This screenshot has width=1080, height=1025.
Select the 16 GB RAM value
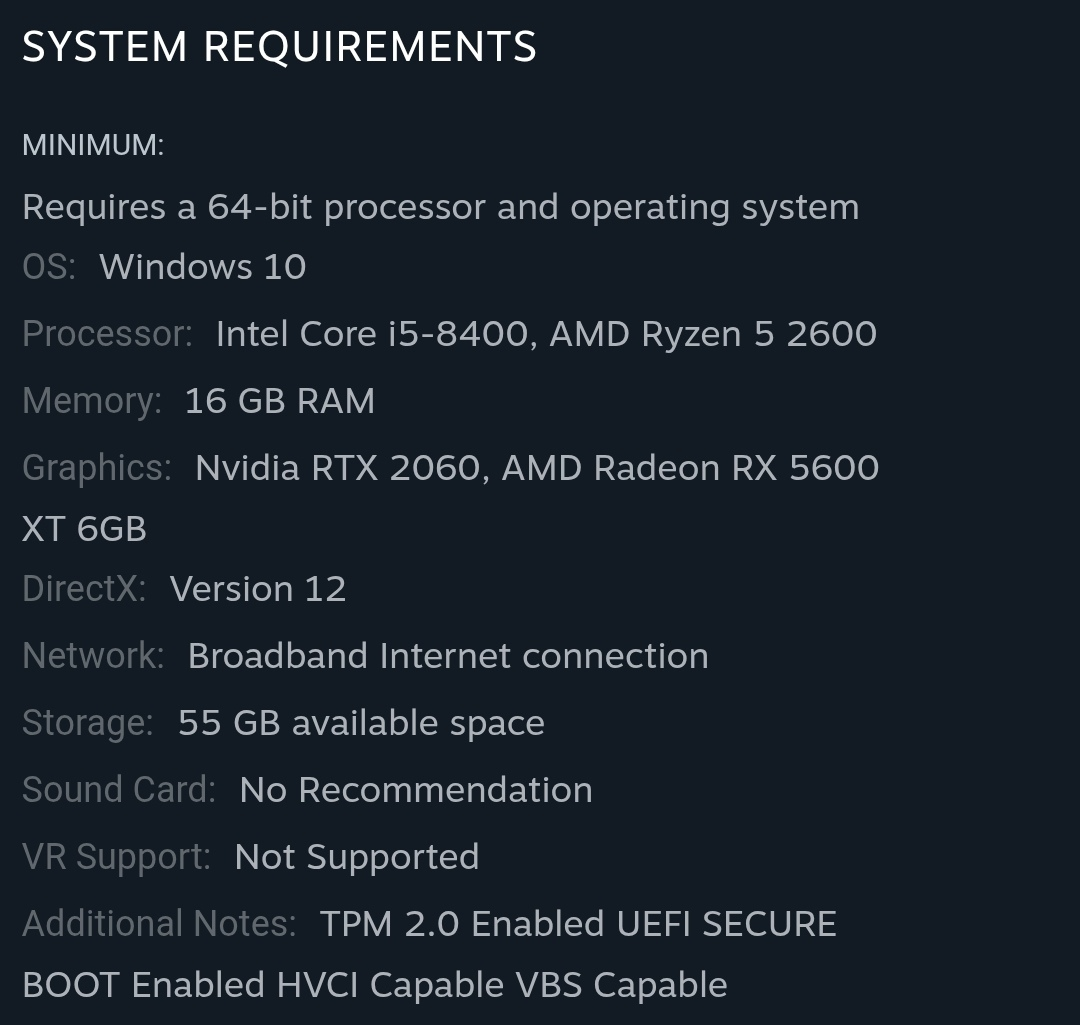point(280,401)
